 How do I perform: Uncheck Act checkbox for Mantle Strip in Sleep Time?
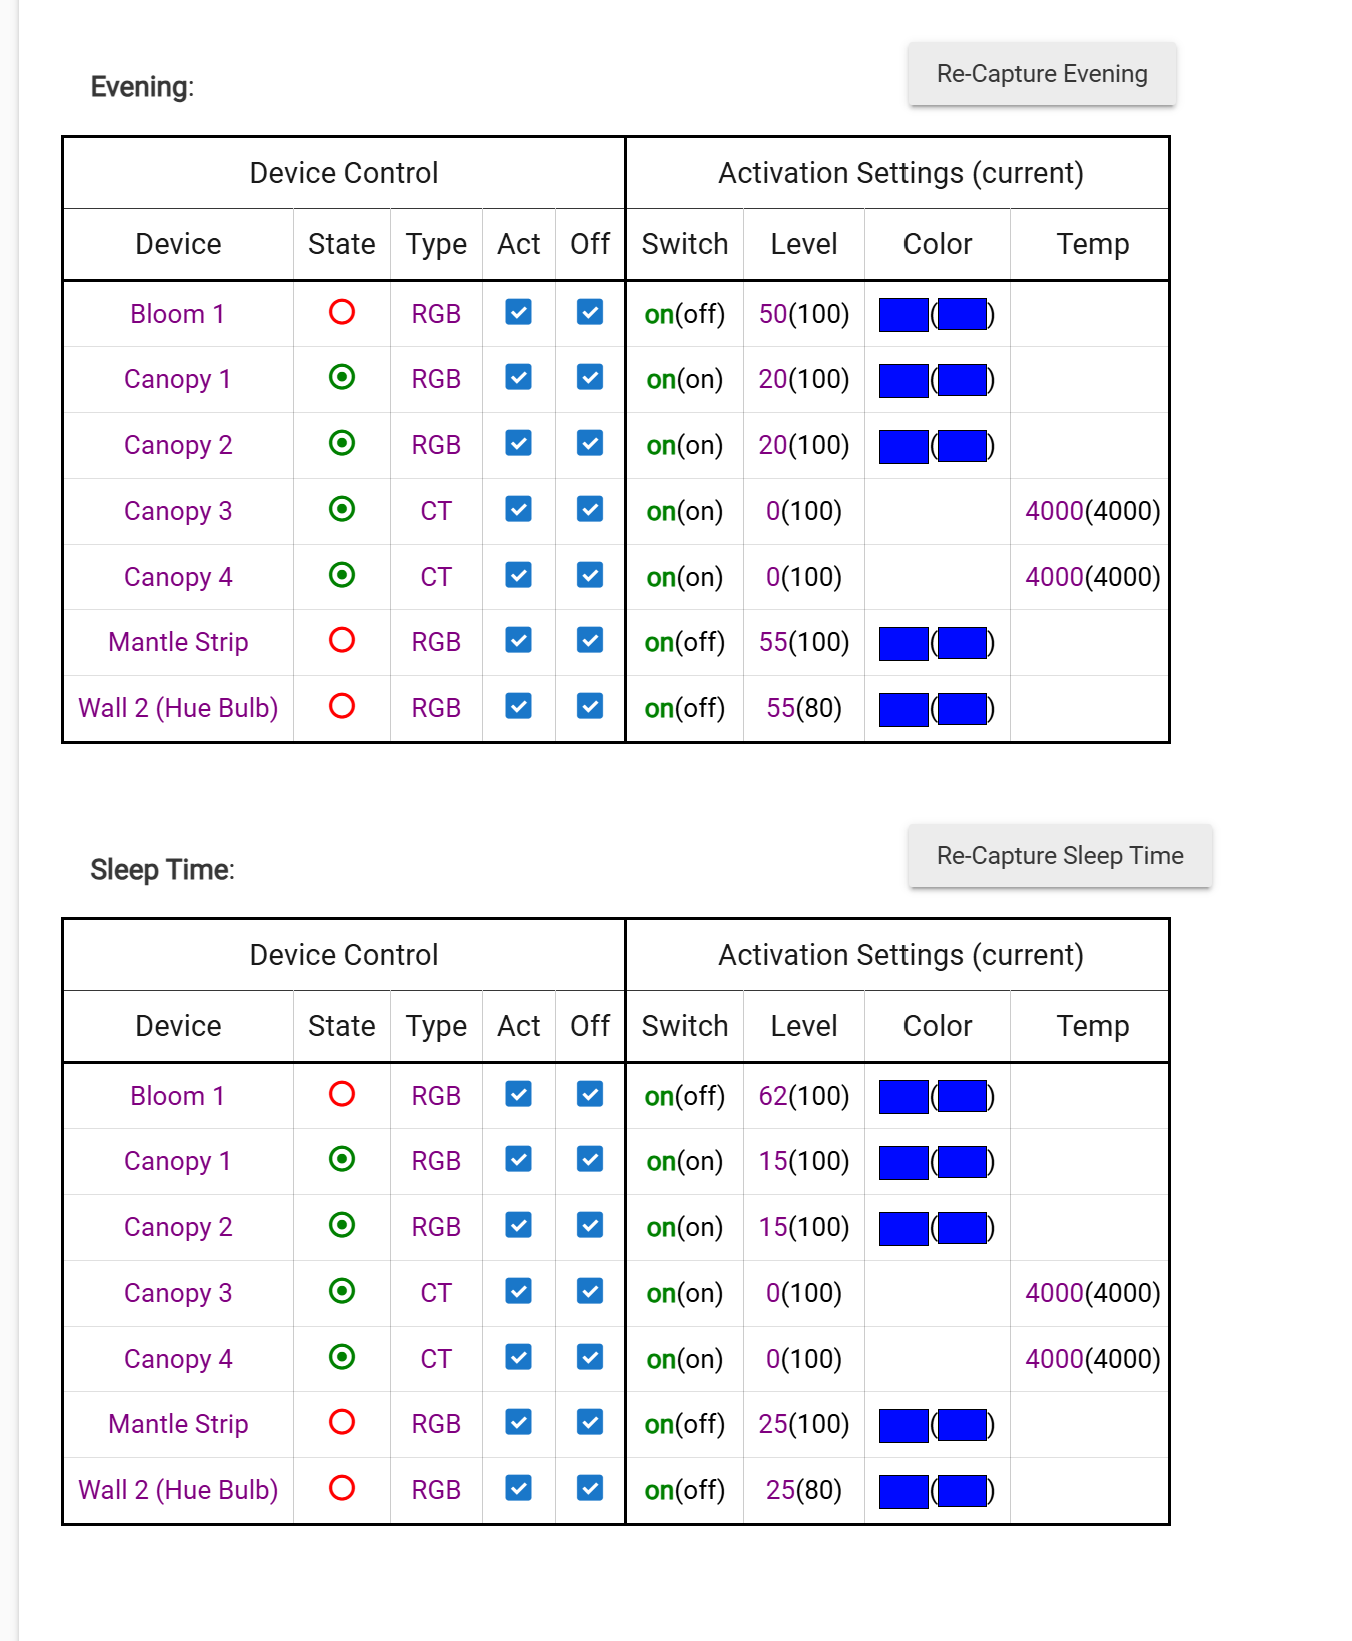click(x=518, y=1423)
